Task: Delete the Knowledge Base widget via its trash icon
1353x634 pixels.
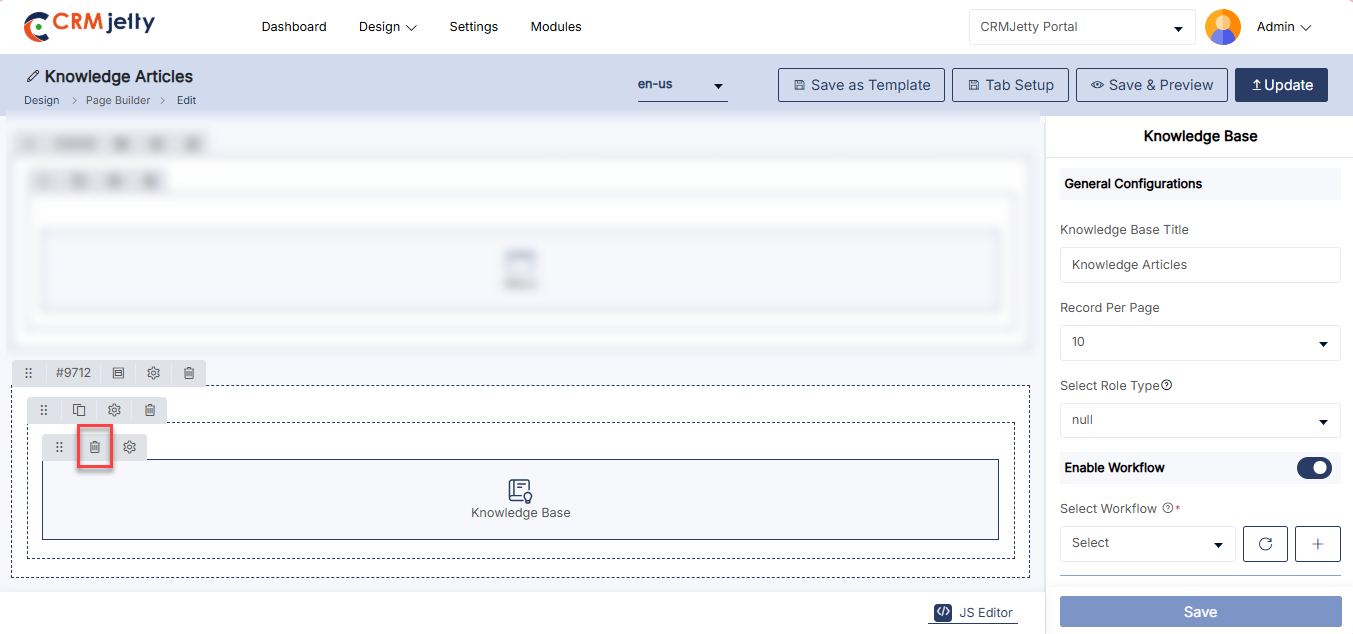Action: click(94, 447)
